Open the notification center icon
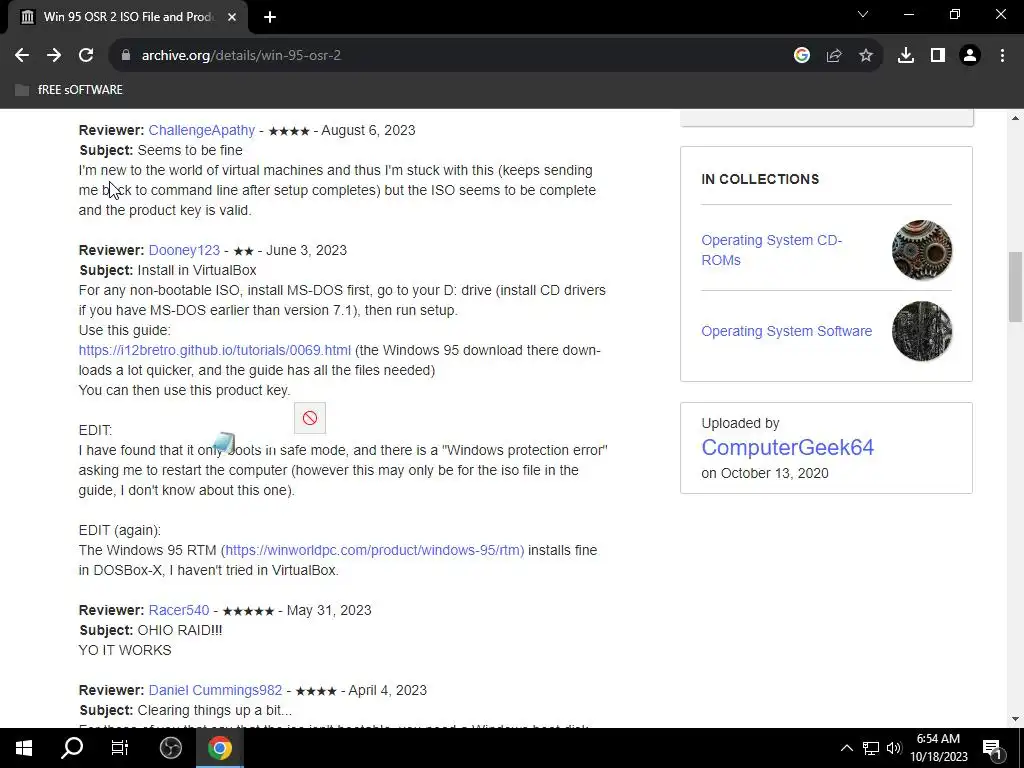This screenshot has width=1024, height=768. click(992, 748)
